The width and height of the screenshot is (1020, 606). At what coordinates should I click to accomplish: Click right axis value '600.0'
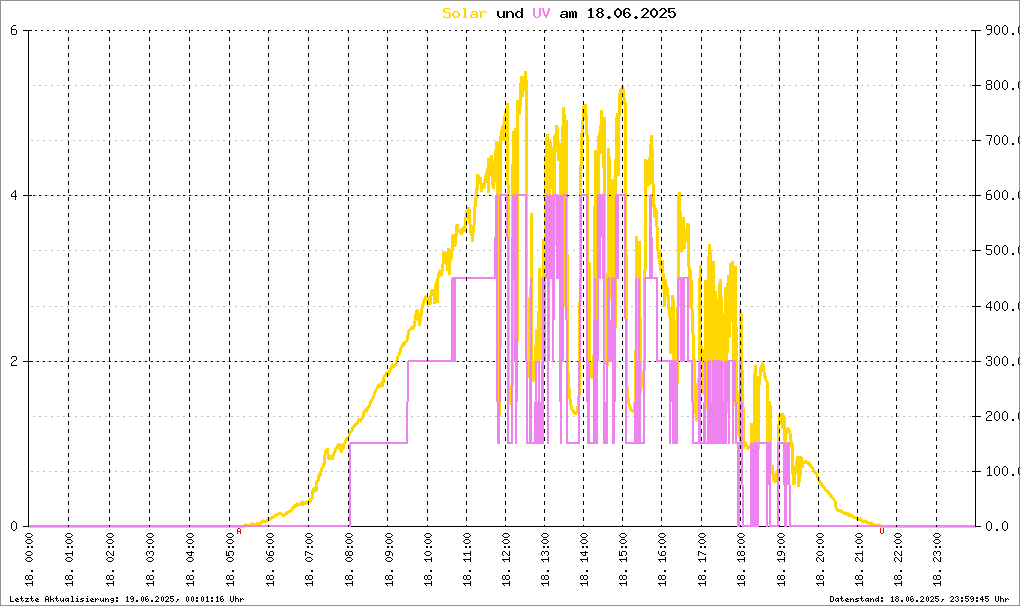(1001, 196)
